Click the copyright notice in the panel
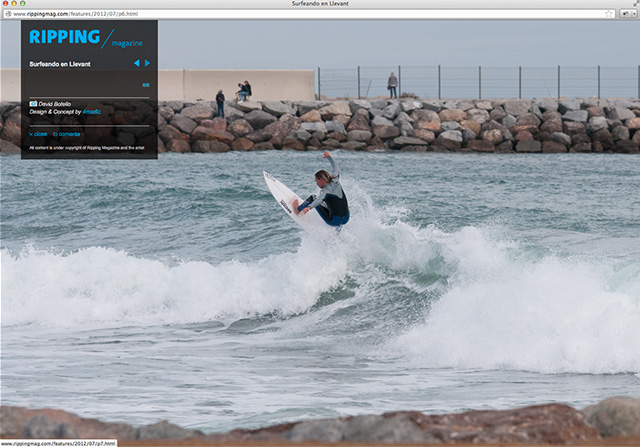 click(88, 147)
